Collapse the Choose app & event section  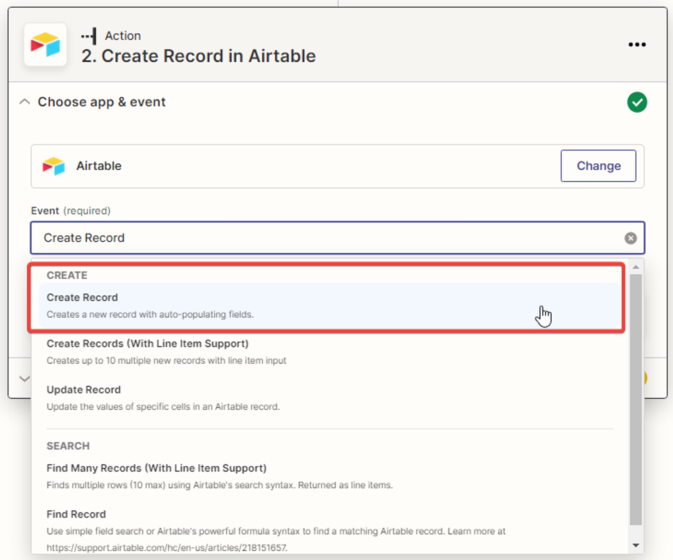coord(25,102)
